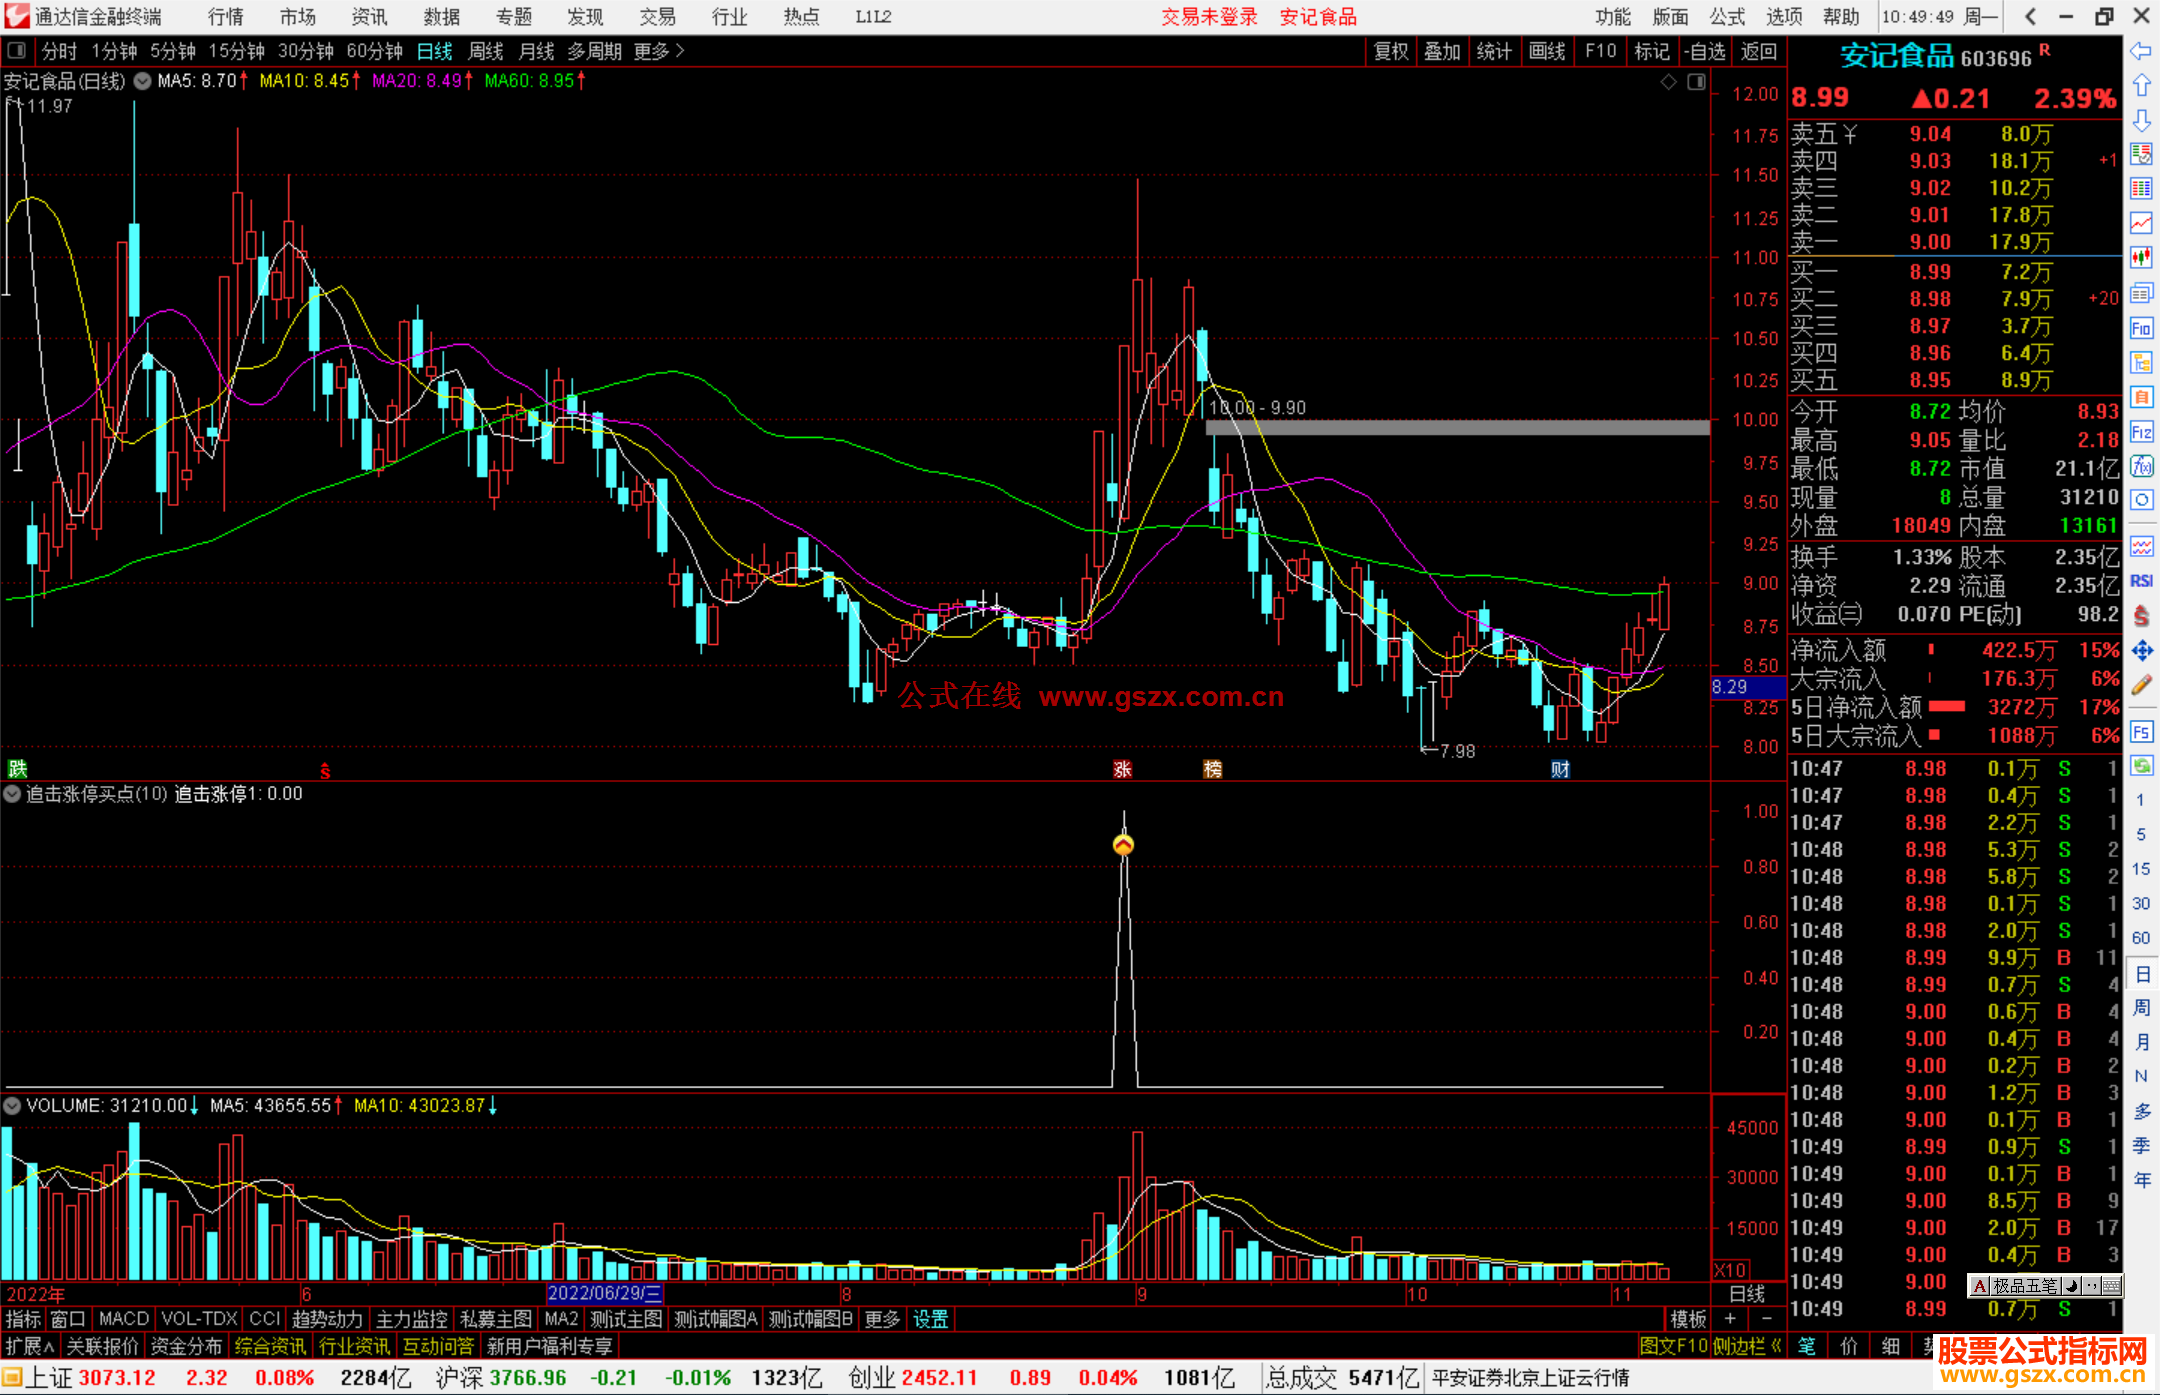Toggle the 追击涨停买点 indicator circle button
Image resolution: width=2160 pixels, height=1395 pixels.
click(x=13, y=794)
